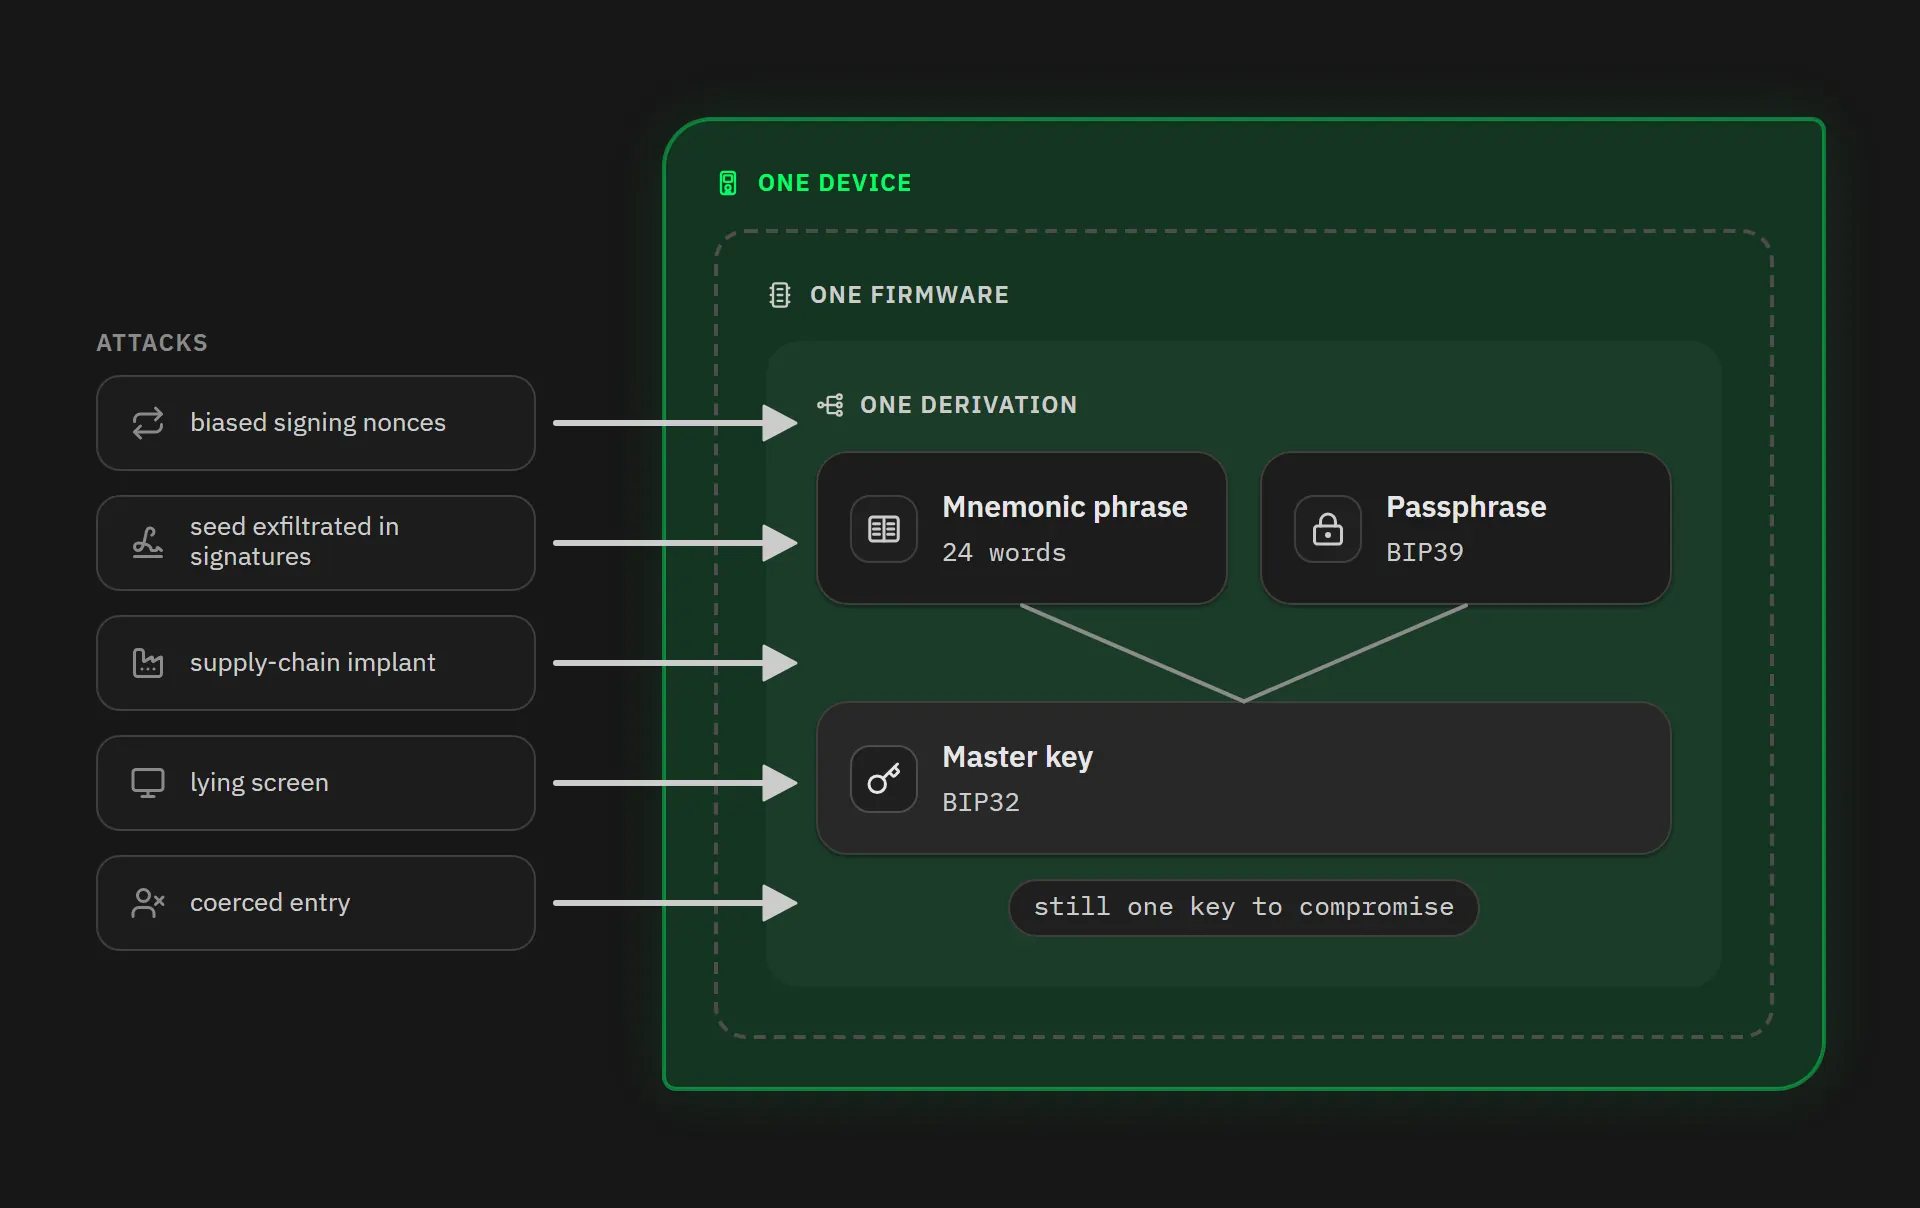Click the chip icon beside ONE FIRMWARE
This screenshot has width=1920, height=1208.
[x=780, y=295]
